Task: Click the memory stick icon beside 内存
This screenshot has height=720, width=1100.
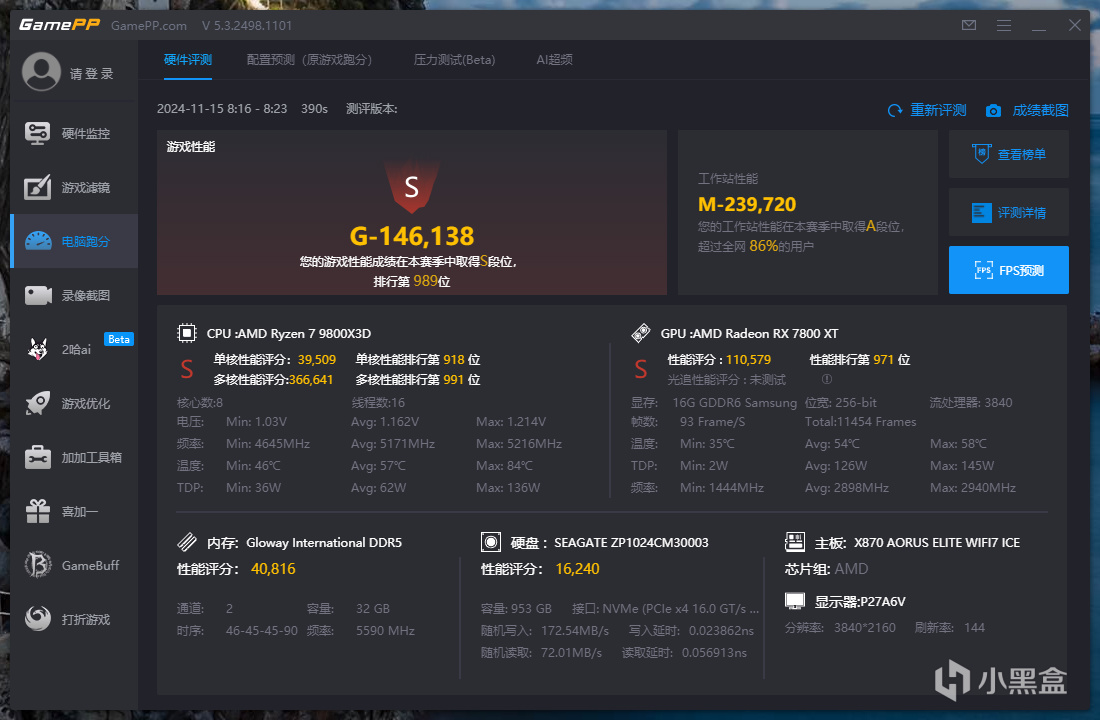Action: (187, 542)
